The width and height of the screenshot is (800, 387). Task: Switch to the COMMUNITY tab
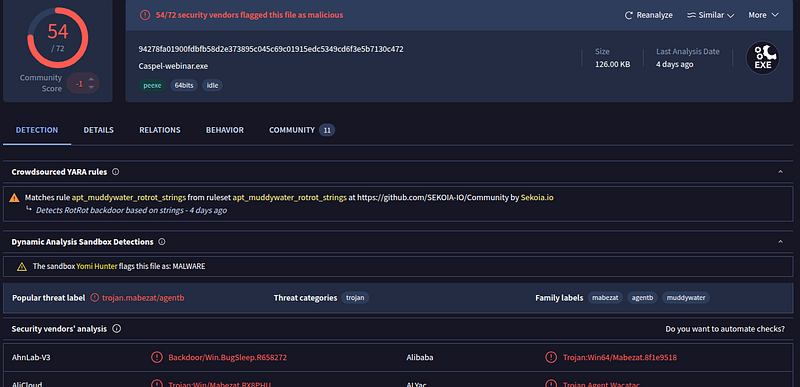(x=292, y=130)
